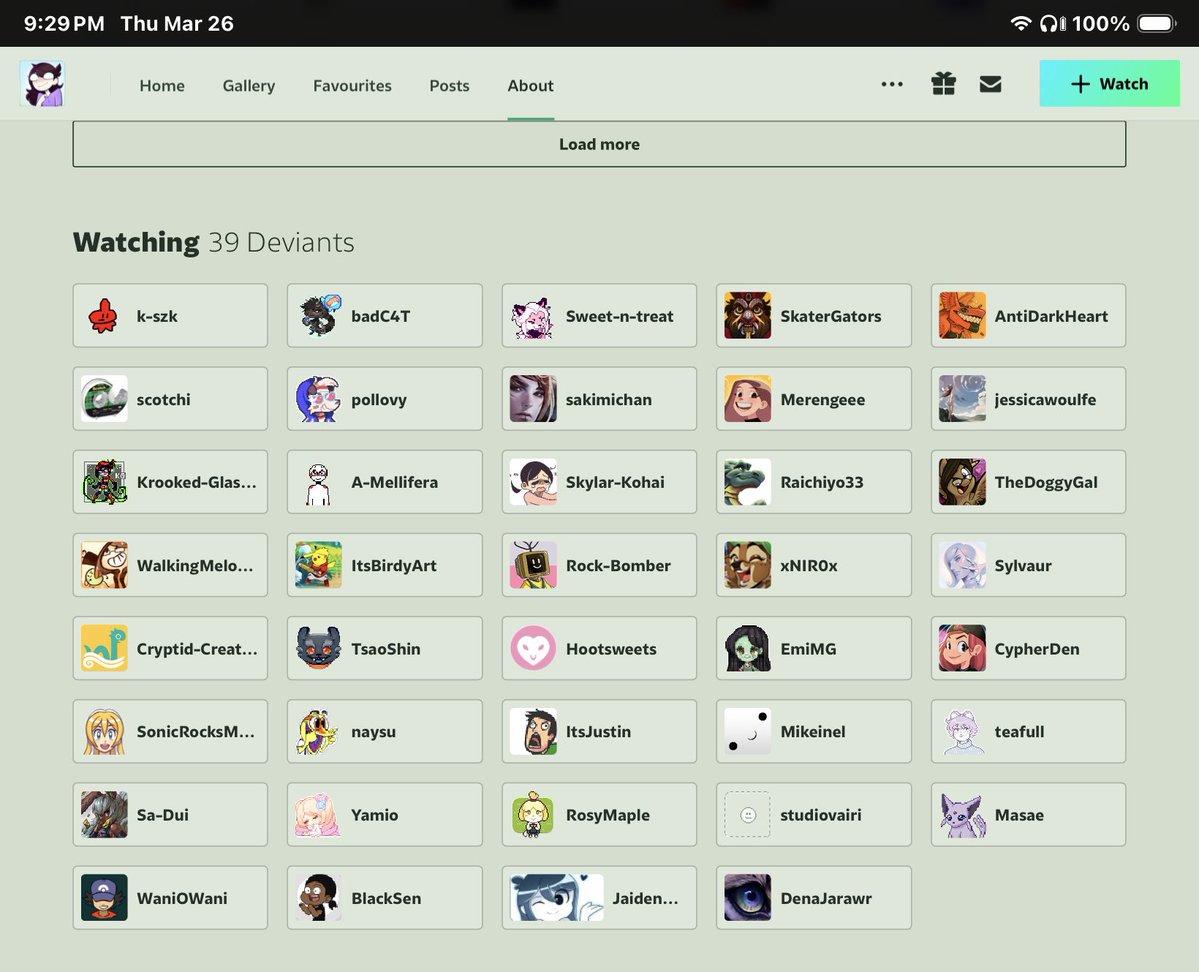Open naysu profile name
This screenshot has height=972, width=1199.
pos(374,732)
